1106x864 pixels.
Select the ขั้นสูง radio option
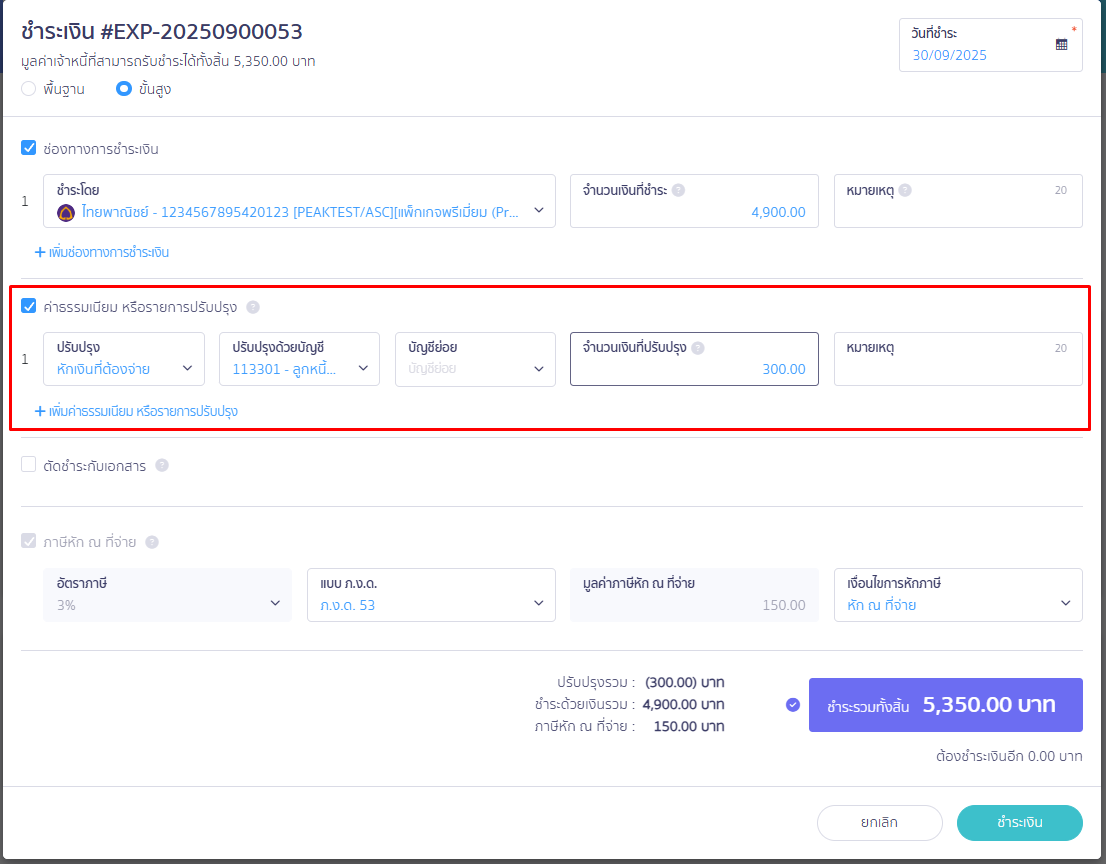[x=124, y=89]
